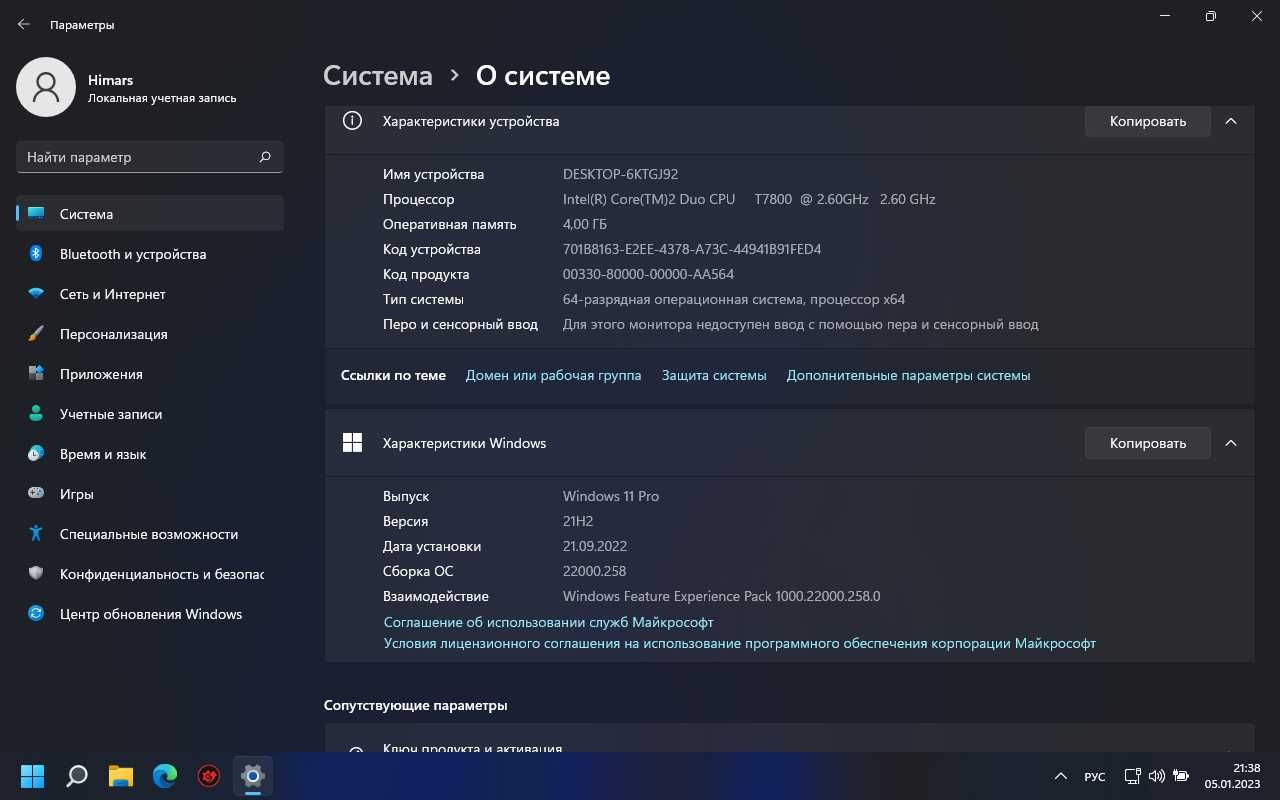Click the Система monitor icon in sidebar

pos(36,214)
